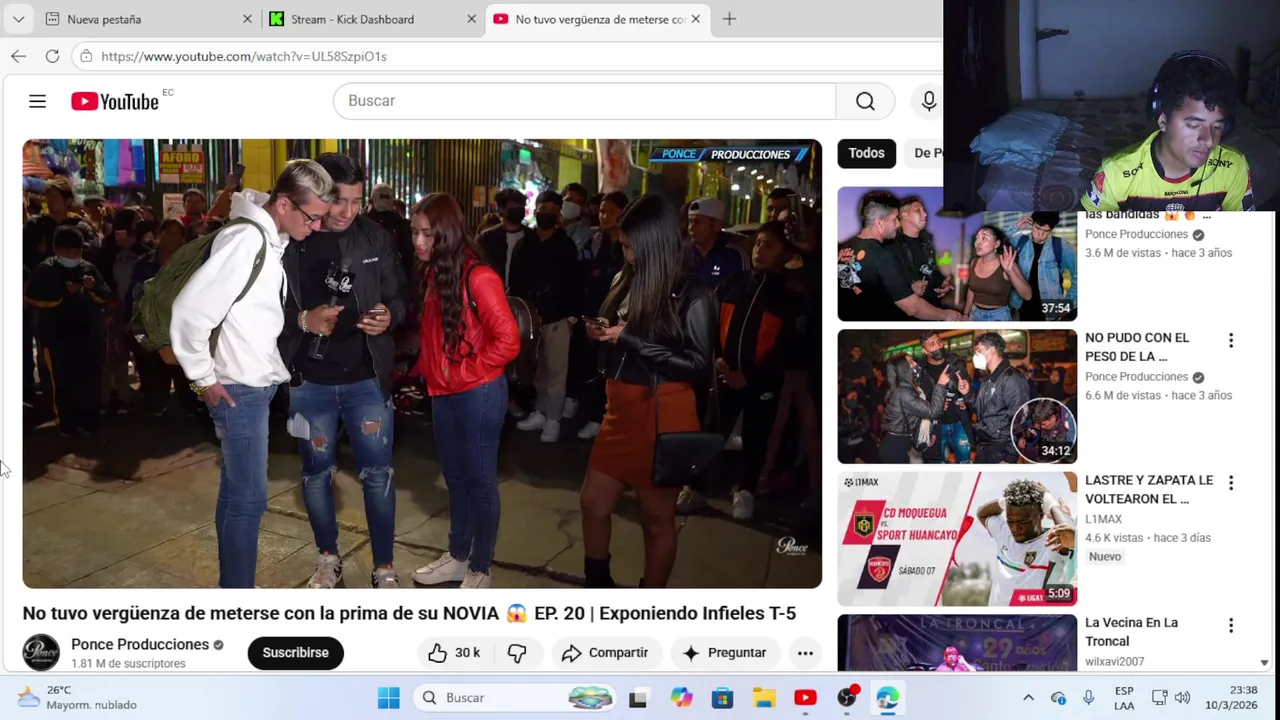View site info icon in address bar
The image size is (1280, 720).
pyautogui.click(x=86, y=56)
